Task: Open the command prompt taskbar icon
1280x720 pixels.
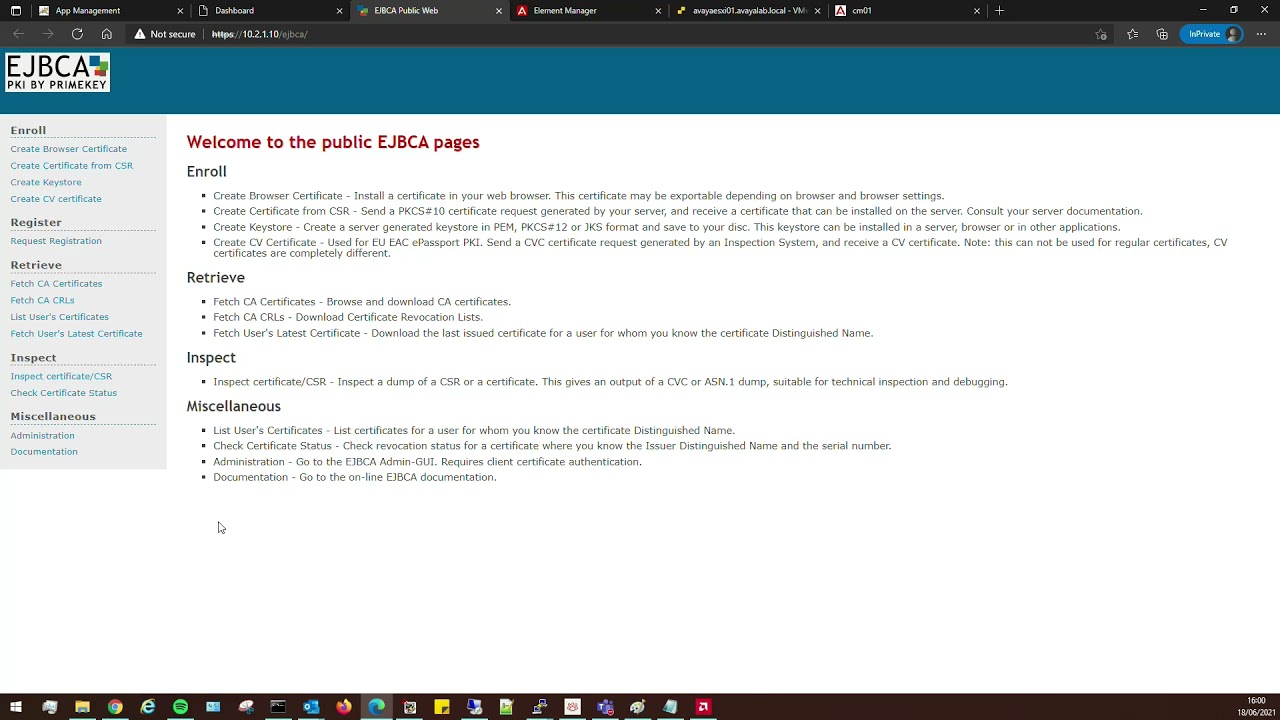Action: click(x=278, y=707)
